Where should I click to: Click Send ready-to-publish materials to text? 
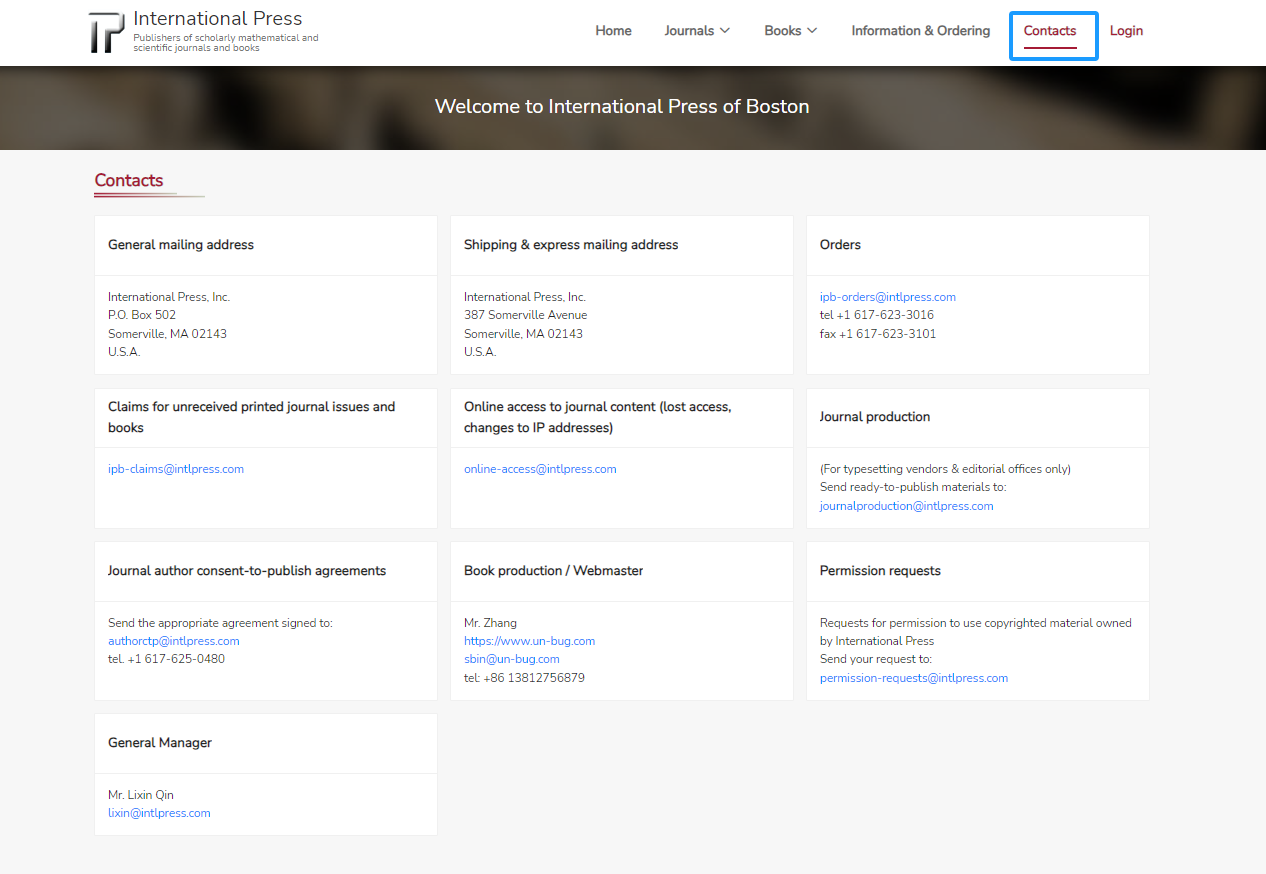[913, 487]
